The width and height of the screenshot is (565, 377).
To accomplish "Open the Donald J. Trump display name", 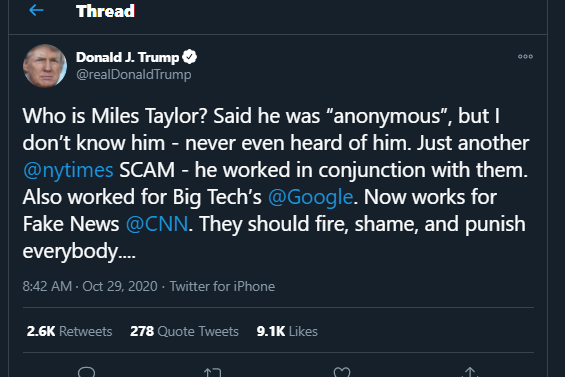I will pos(128,57).
